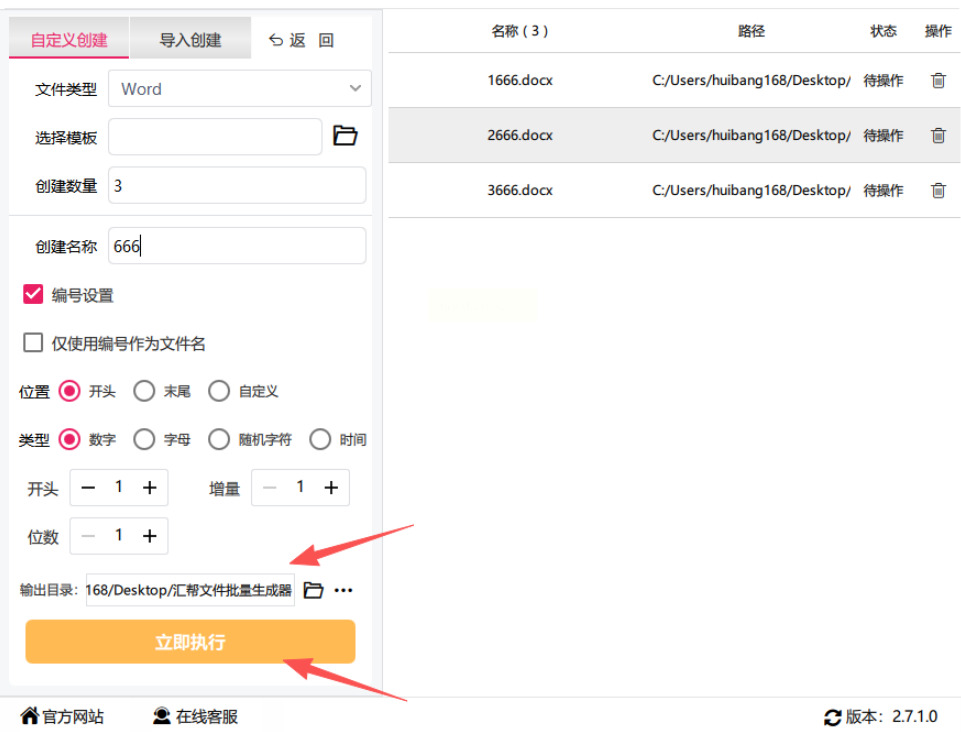This screenshot has width=961, height=732.
Task: Click the 操作 column header
Action: click(938, 31)
